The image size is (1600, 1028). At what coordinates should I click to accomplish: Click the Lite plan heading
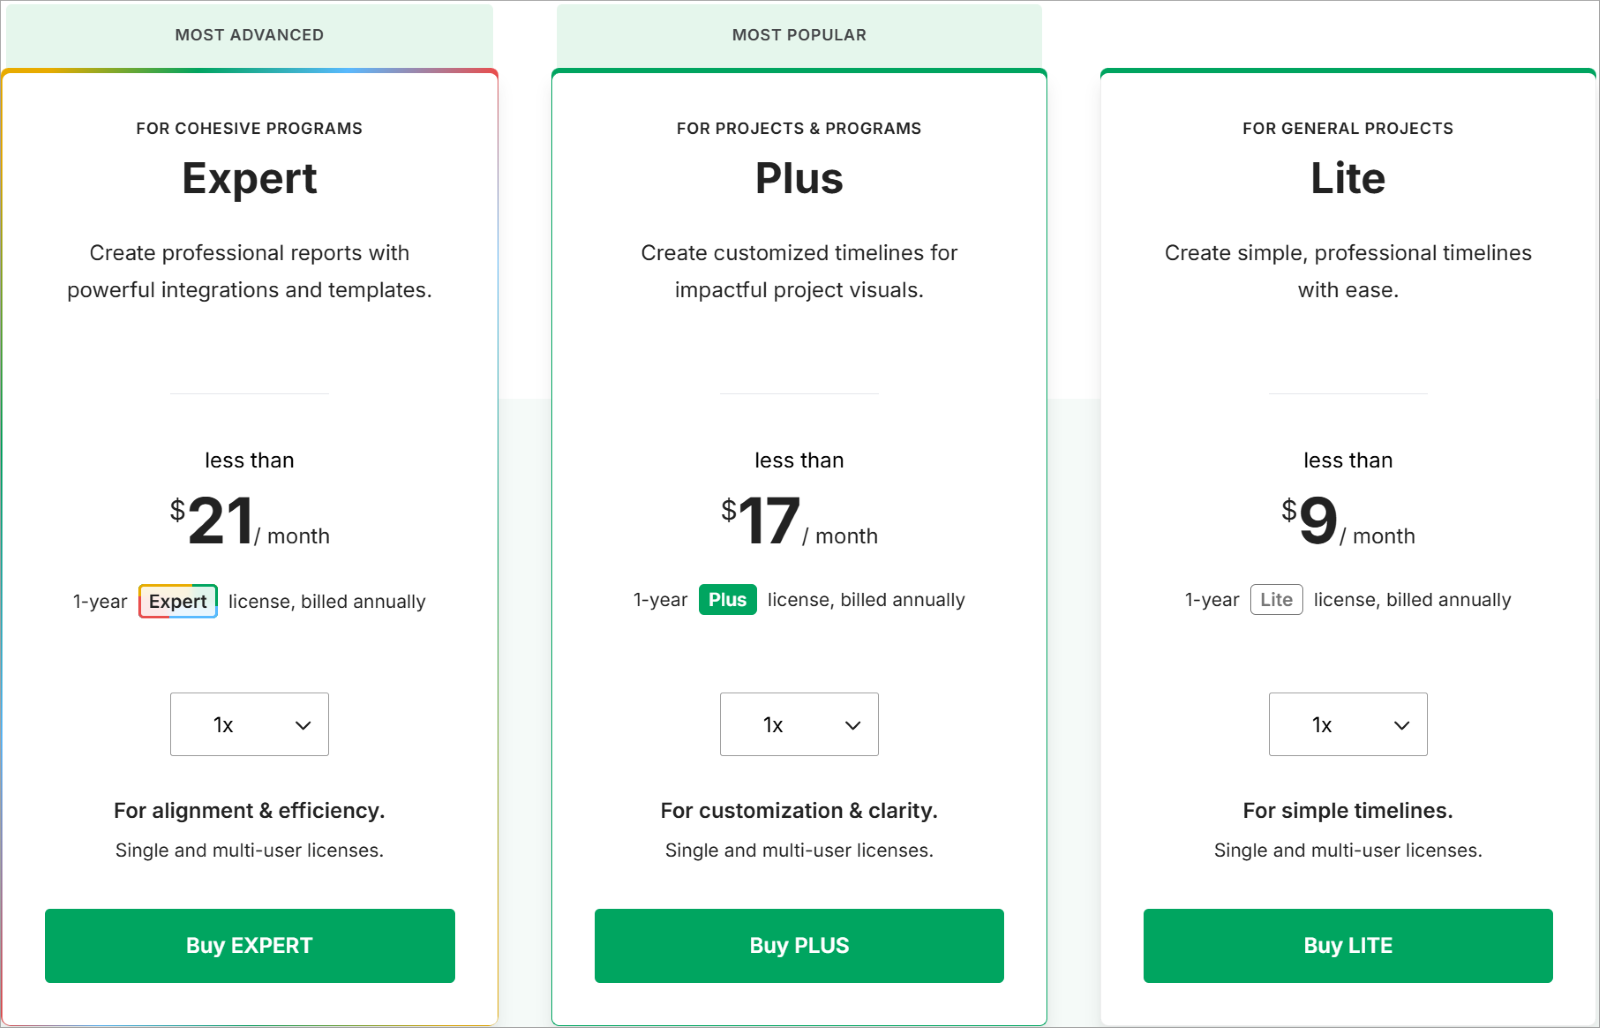point(1347,179)
